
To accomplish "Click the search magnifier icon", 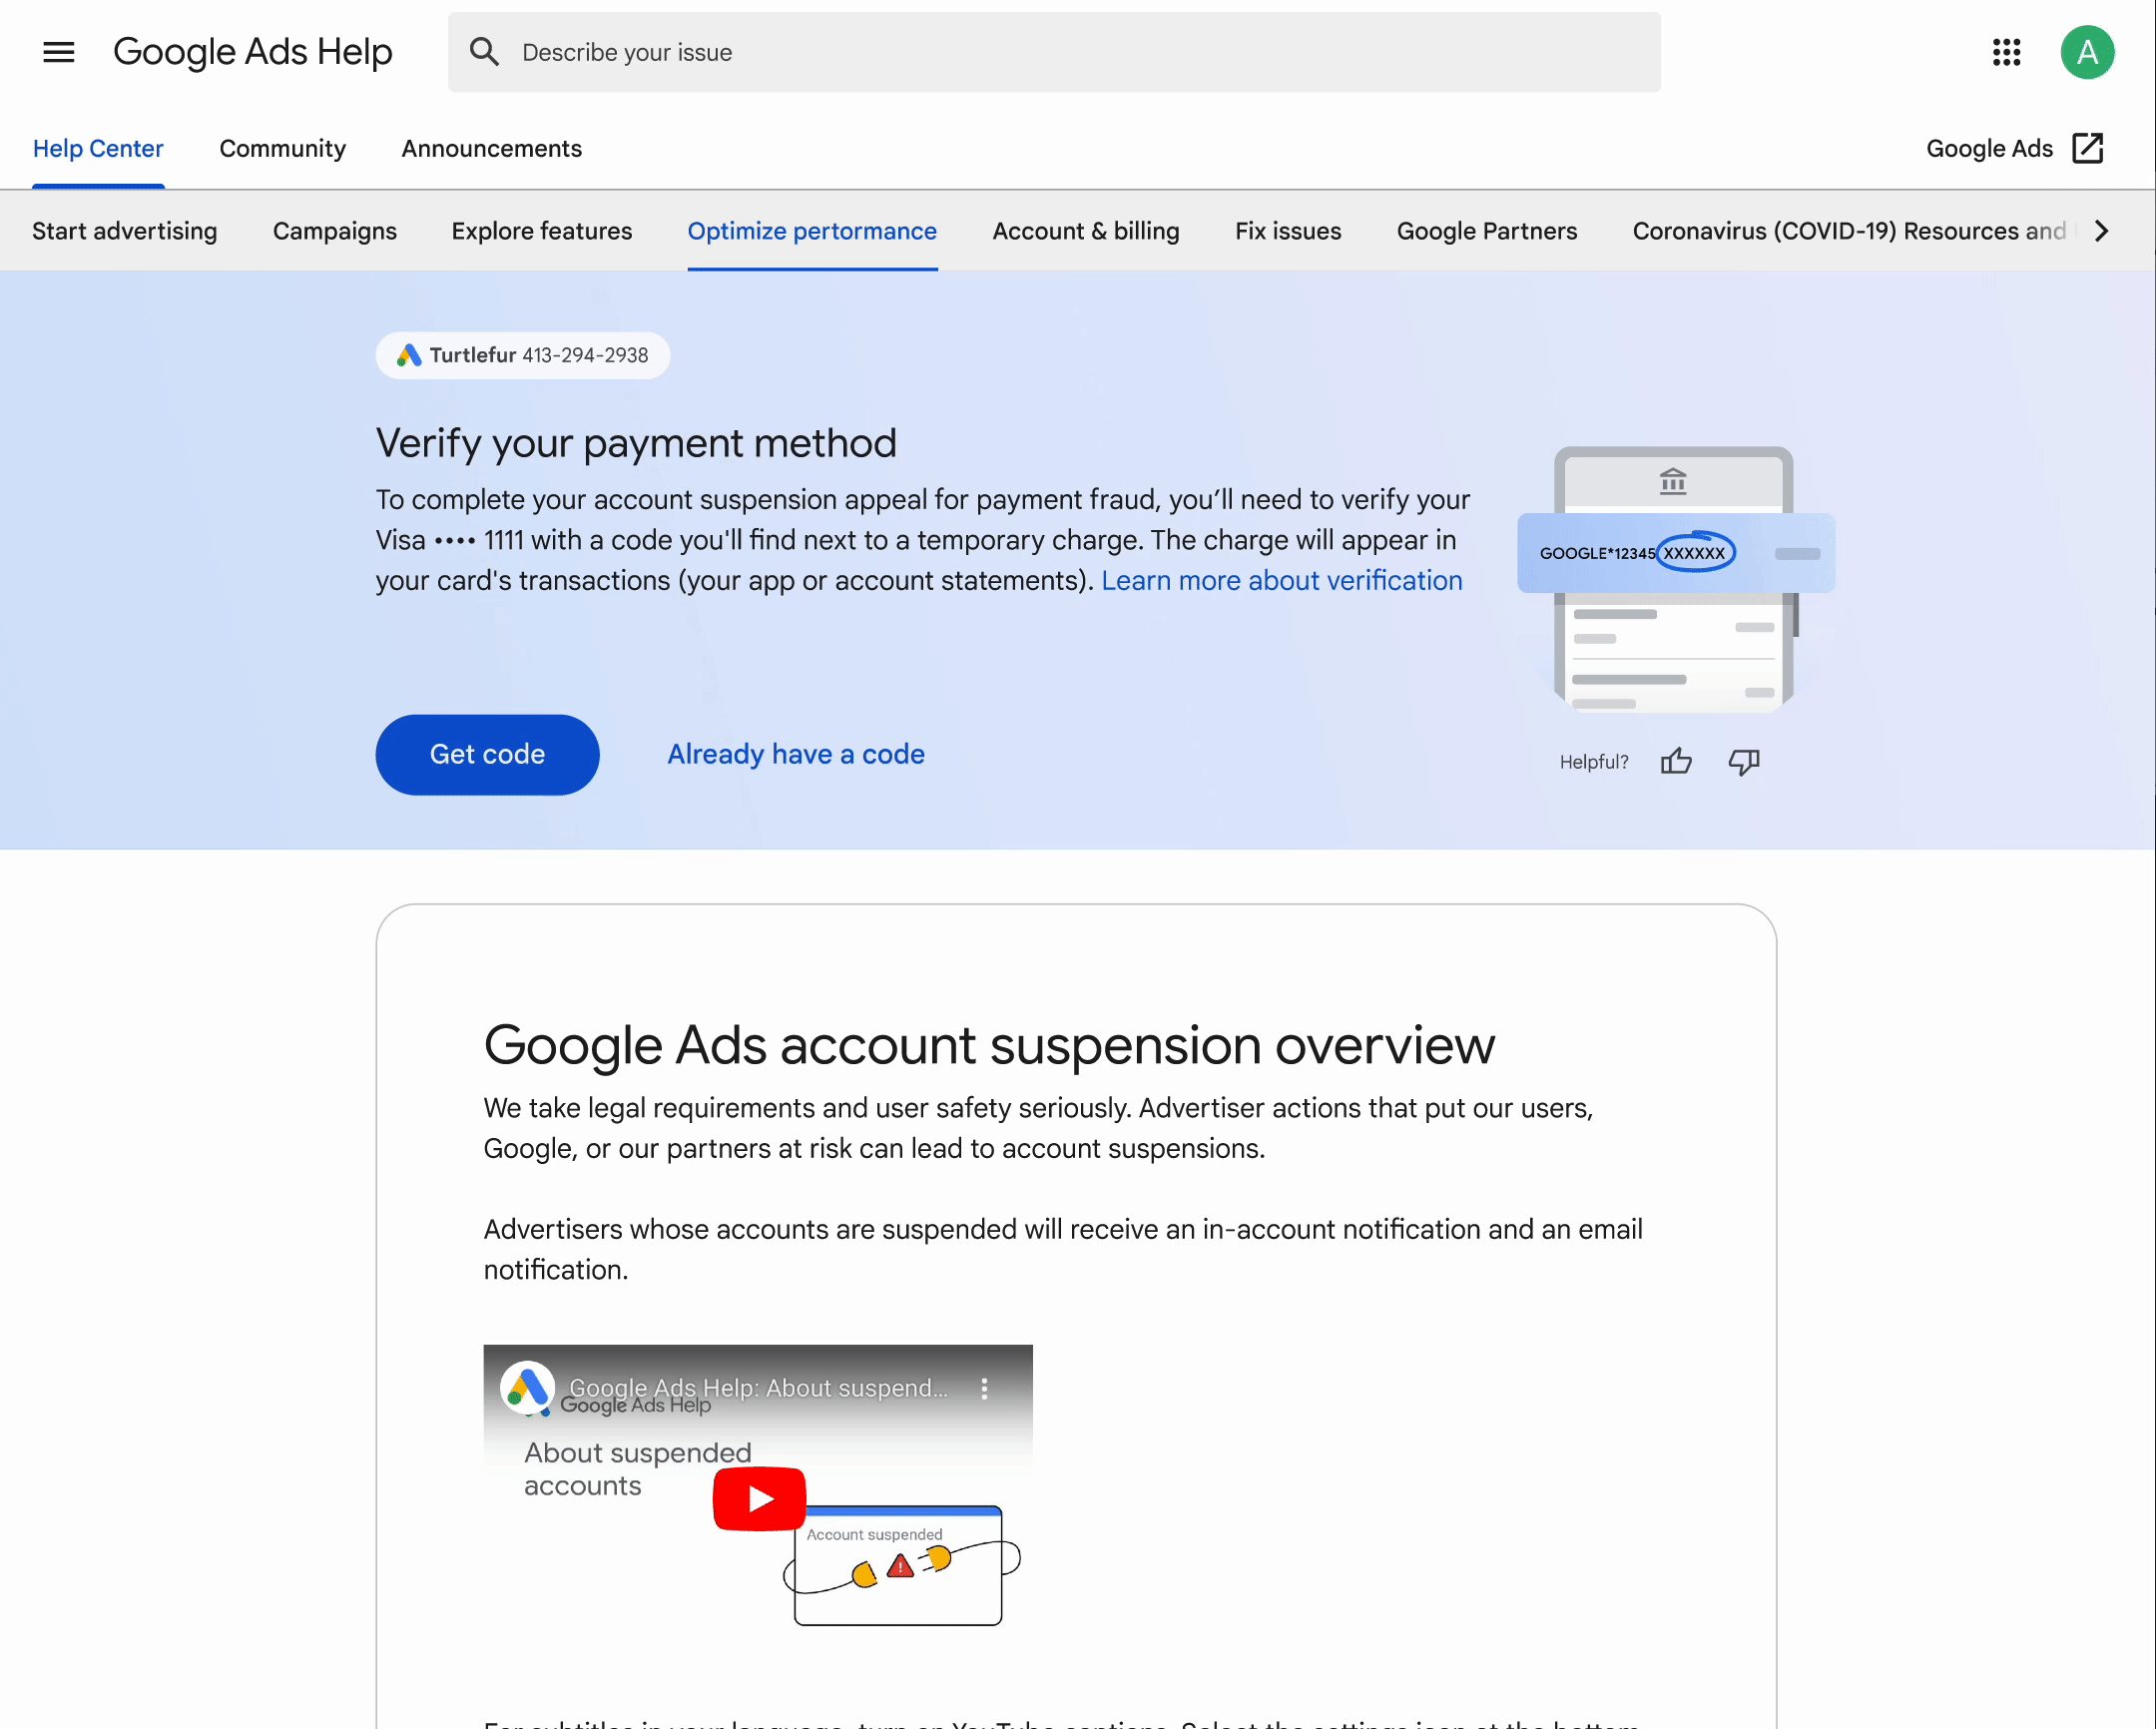I will point(484,52).
